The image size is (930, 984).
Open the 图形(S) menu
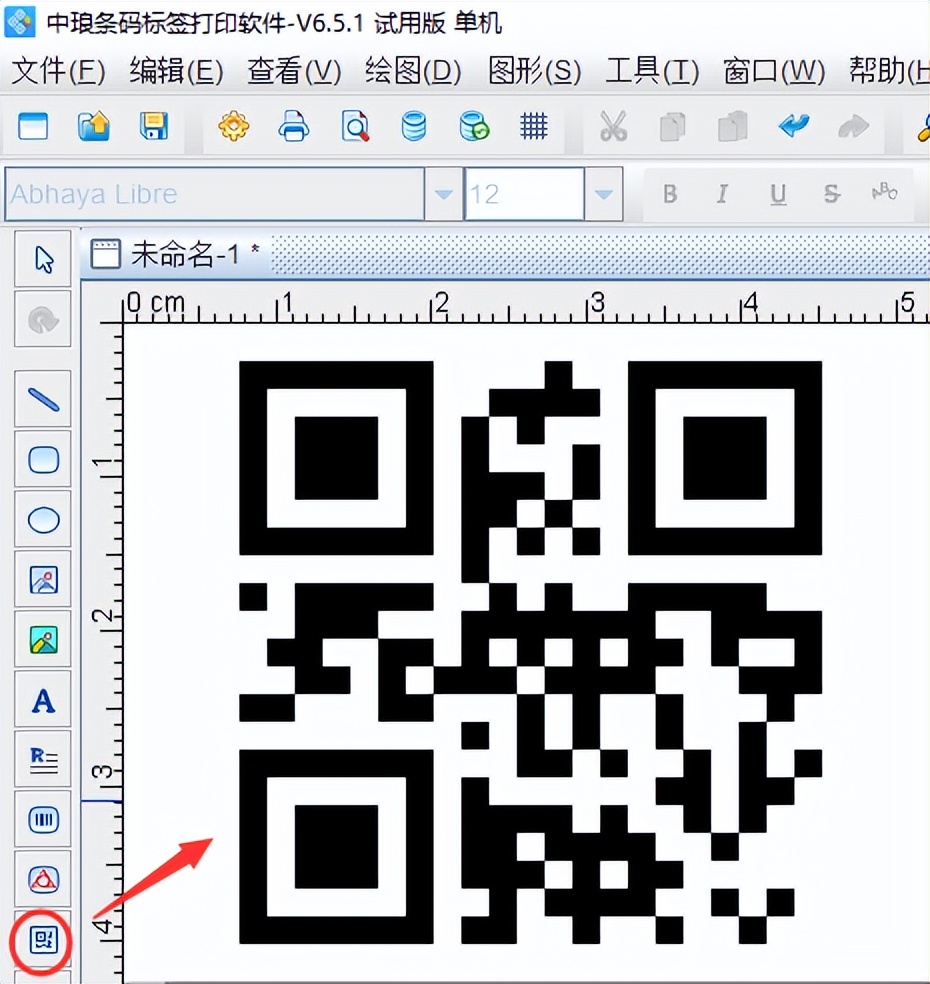(x=534, y=70)
